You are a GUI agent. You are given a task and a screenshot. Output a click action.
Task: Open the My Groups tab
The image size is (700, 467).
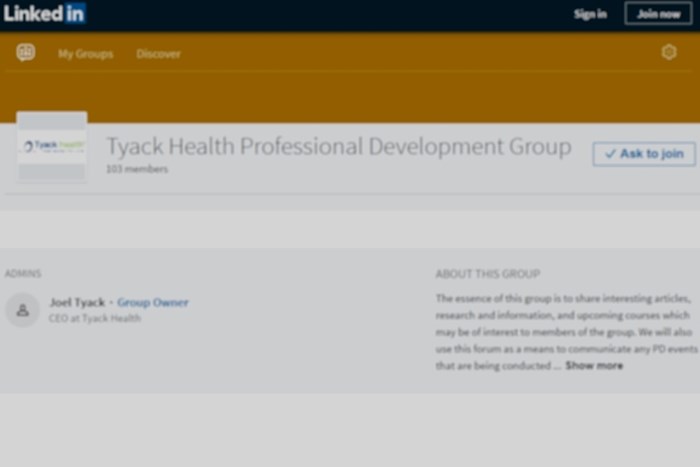(x=85, y=54)
